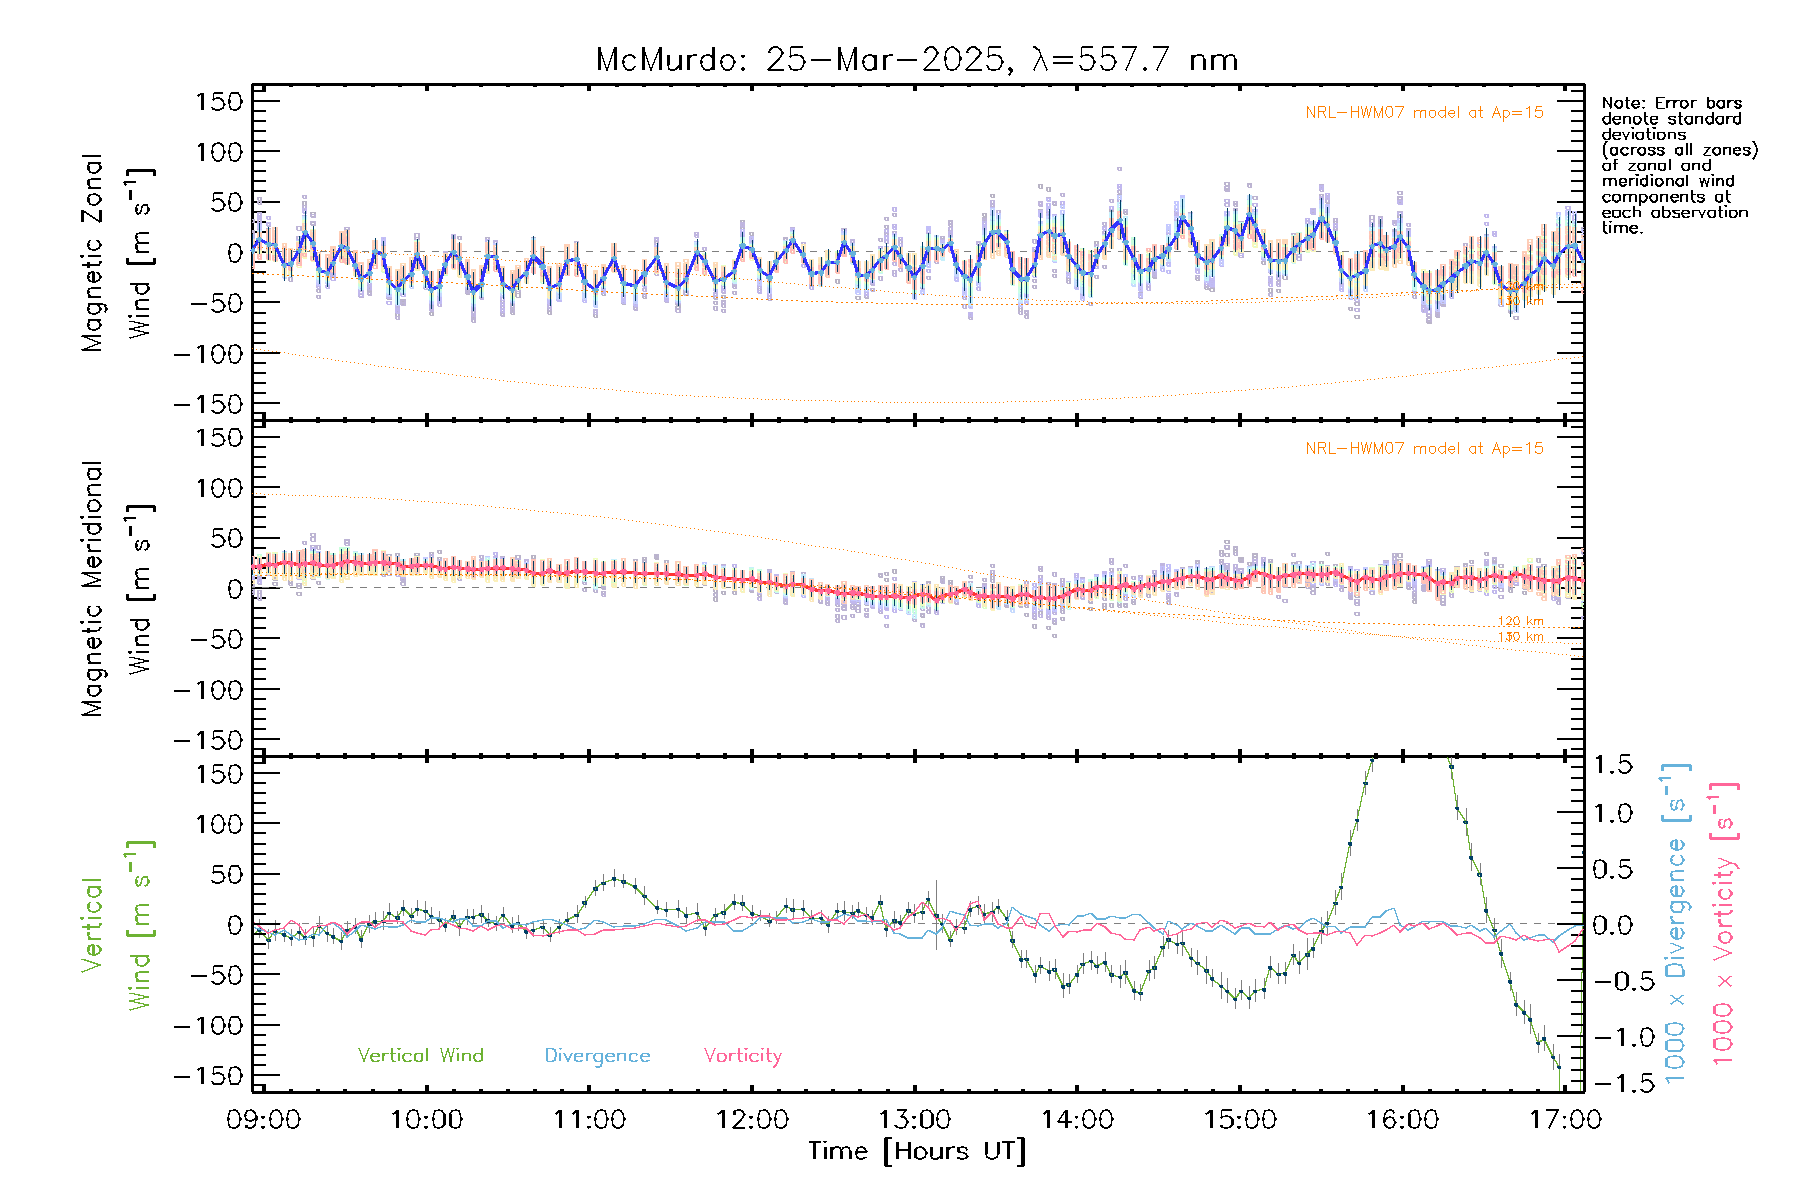Click the 13:00 time axis label

(x=914, y=1120)
